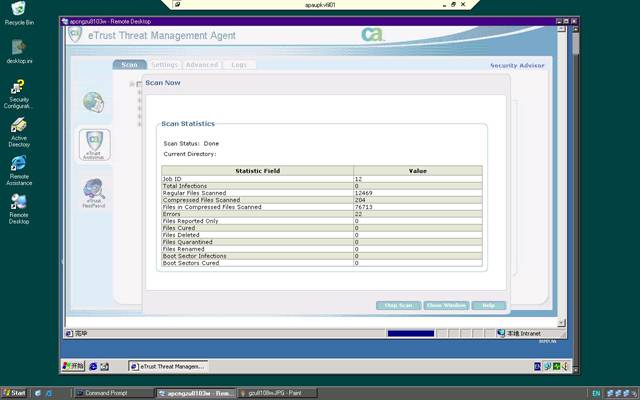The image size is (640, 400).
Task: Click the Stop Scan button
Action: tap(397, 305)
